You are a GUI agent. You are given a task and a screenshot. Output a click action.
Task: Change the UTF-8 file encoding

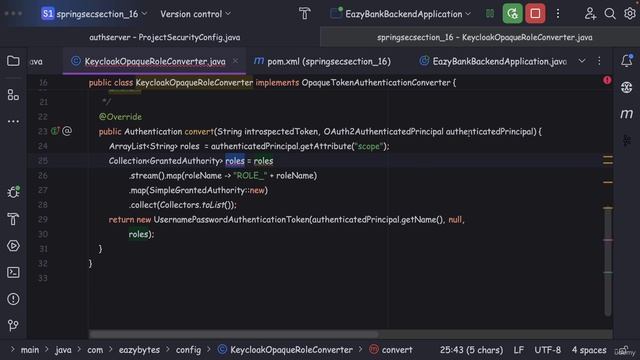(x=547, y=350)
